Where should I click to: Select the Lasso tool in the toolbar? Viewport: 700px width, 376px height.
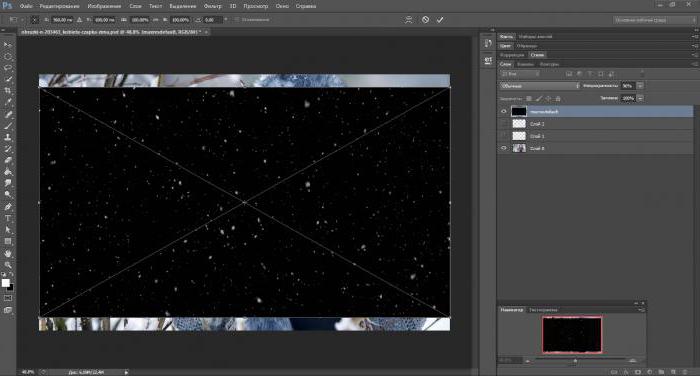point(8,68)
